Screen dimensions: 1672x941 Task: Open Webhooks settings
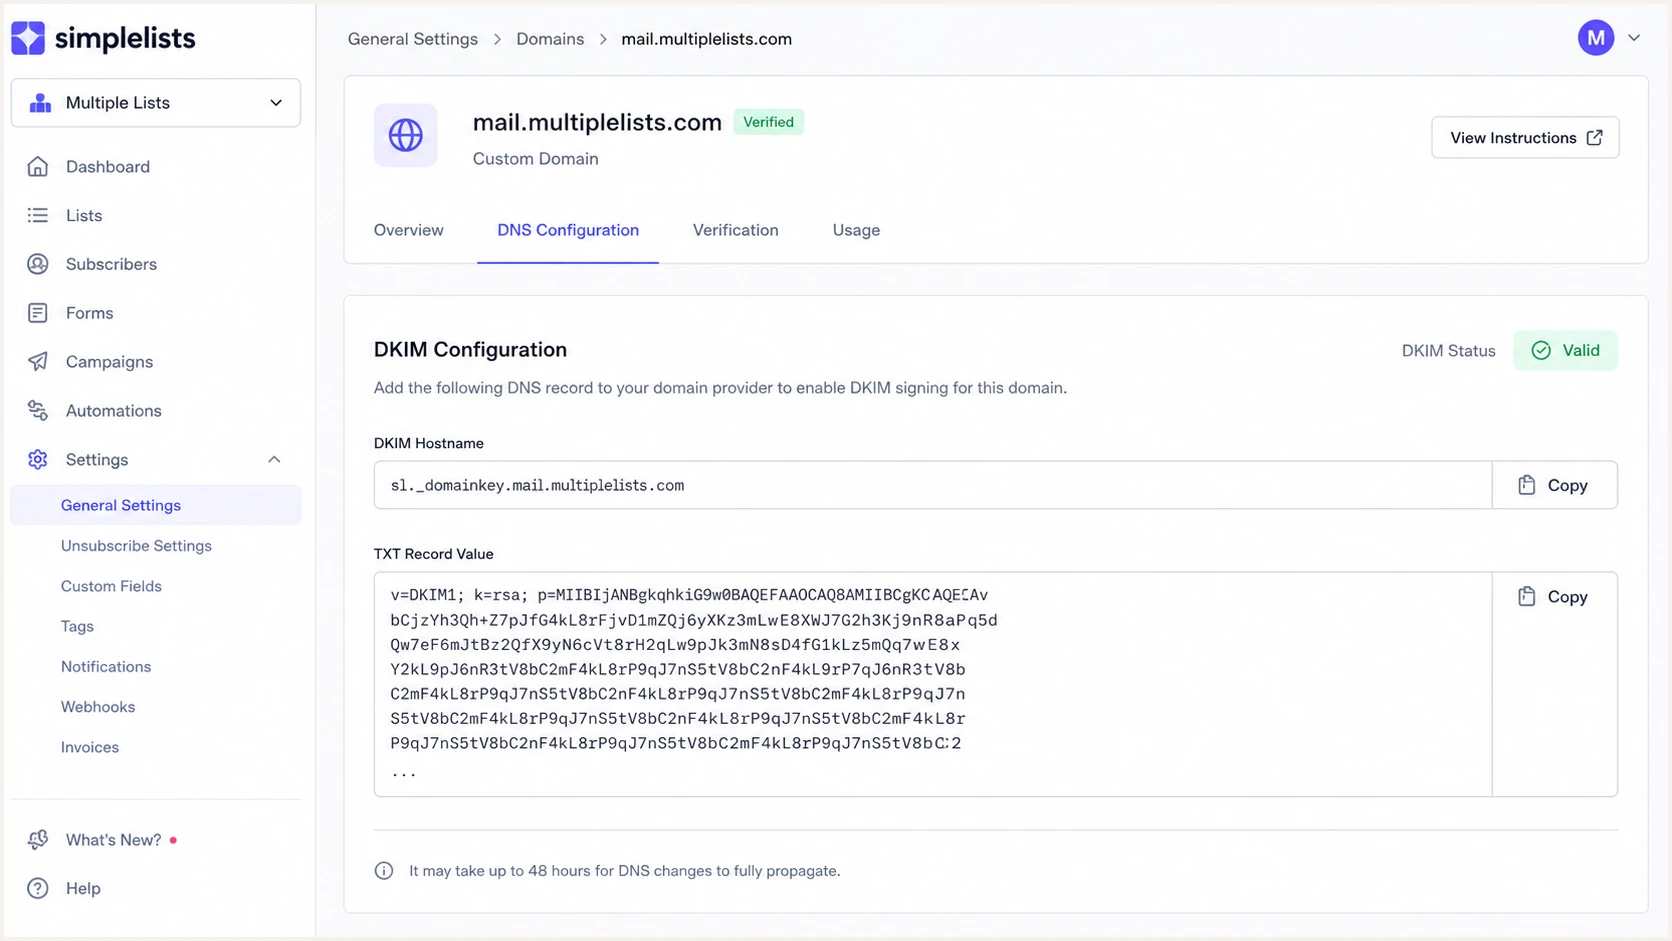pos(98,707)
